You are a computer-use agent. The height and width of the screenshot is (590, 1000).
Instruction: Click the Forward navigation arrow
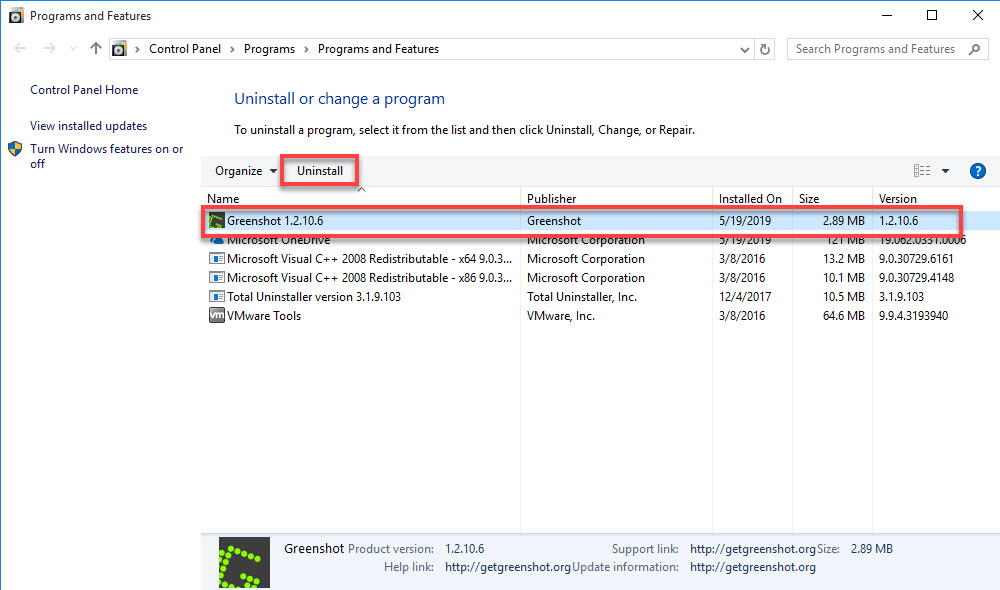tap(49, 48)
